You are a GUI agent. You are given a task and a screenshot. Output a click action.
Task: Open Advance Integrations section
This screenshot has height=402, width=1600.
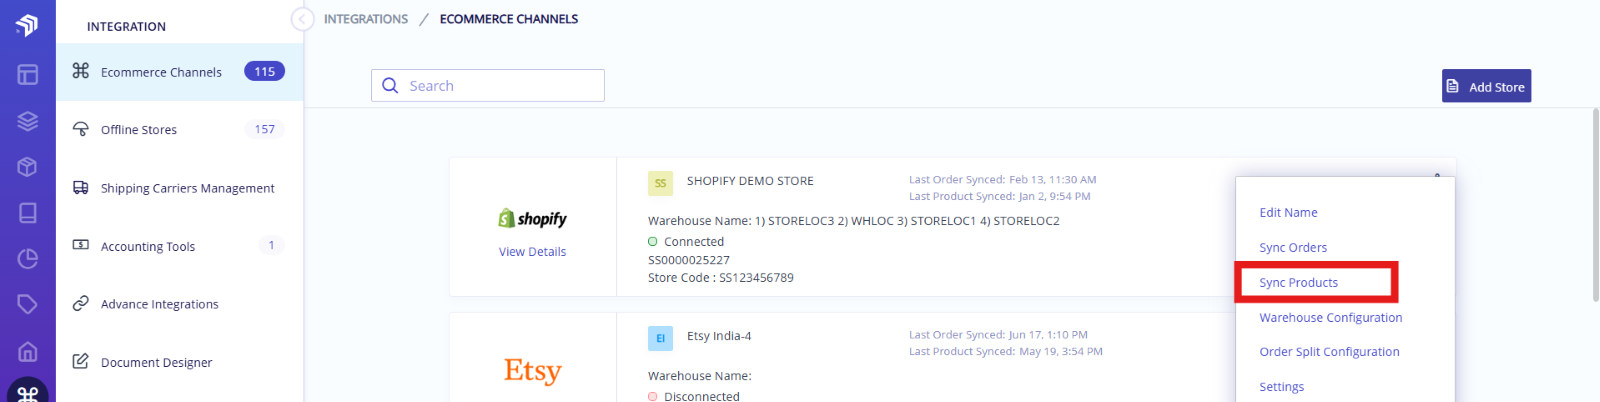click(x=179, y=304)
